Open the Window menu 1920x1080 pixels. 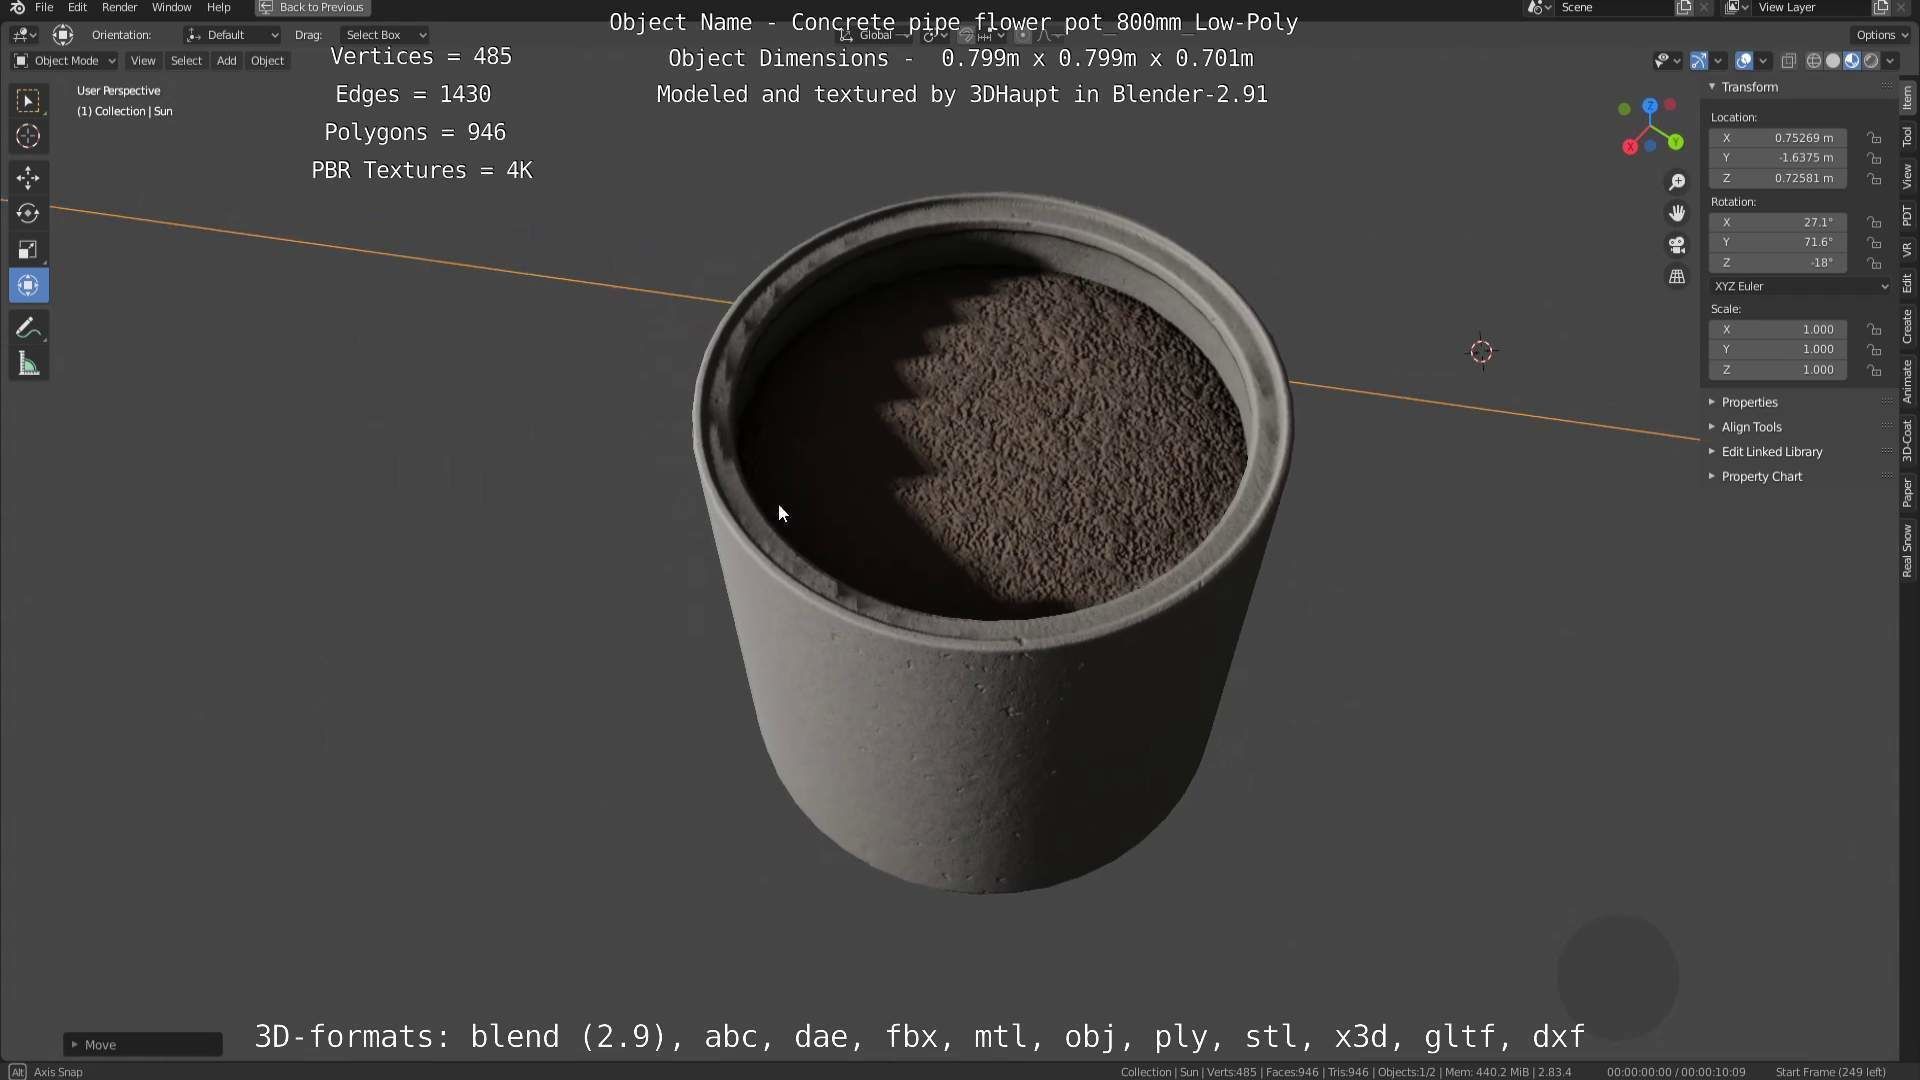pos(171,7)
